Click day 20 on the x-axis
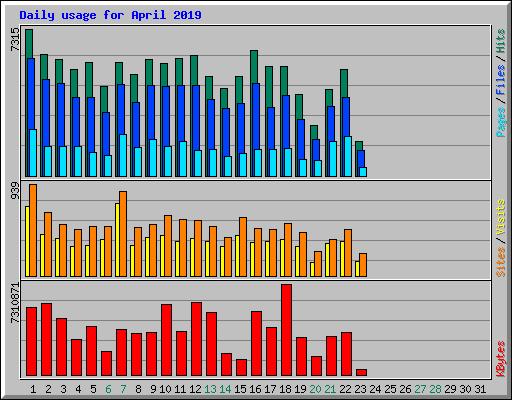 click(x=315, y=389)
